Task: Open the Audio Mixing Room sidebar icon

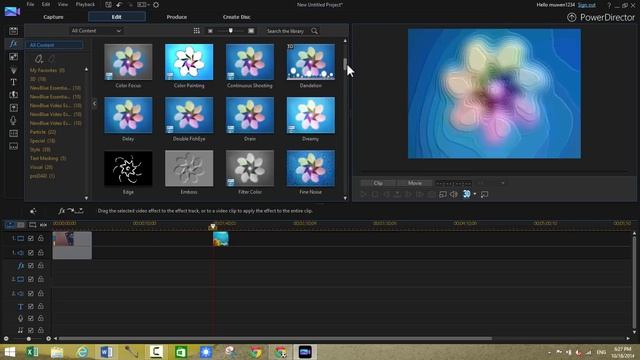Action: click(13, 108)
